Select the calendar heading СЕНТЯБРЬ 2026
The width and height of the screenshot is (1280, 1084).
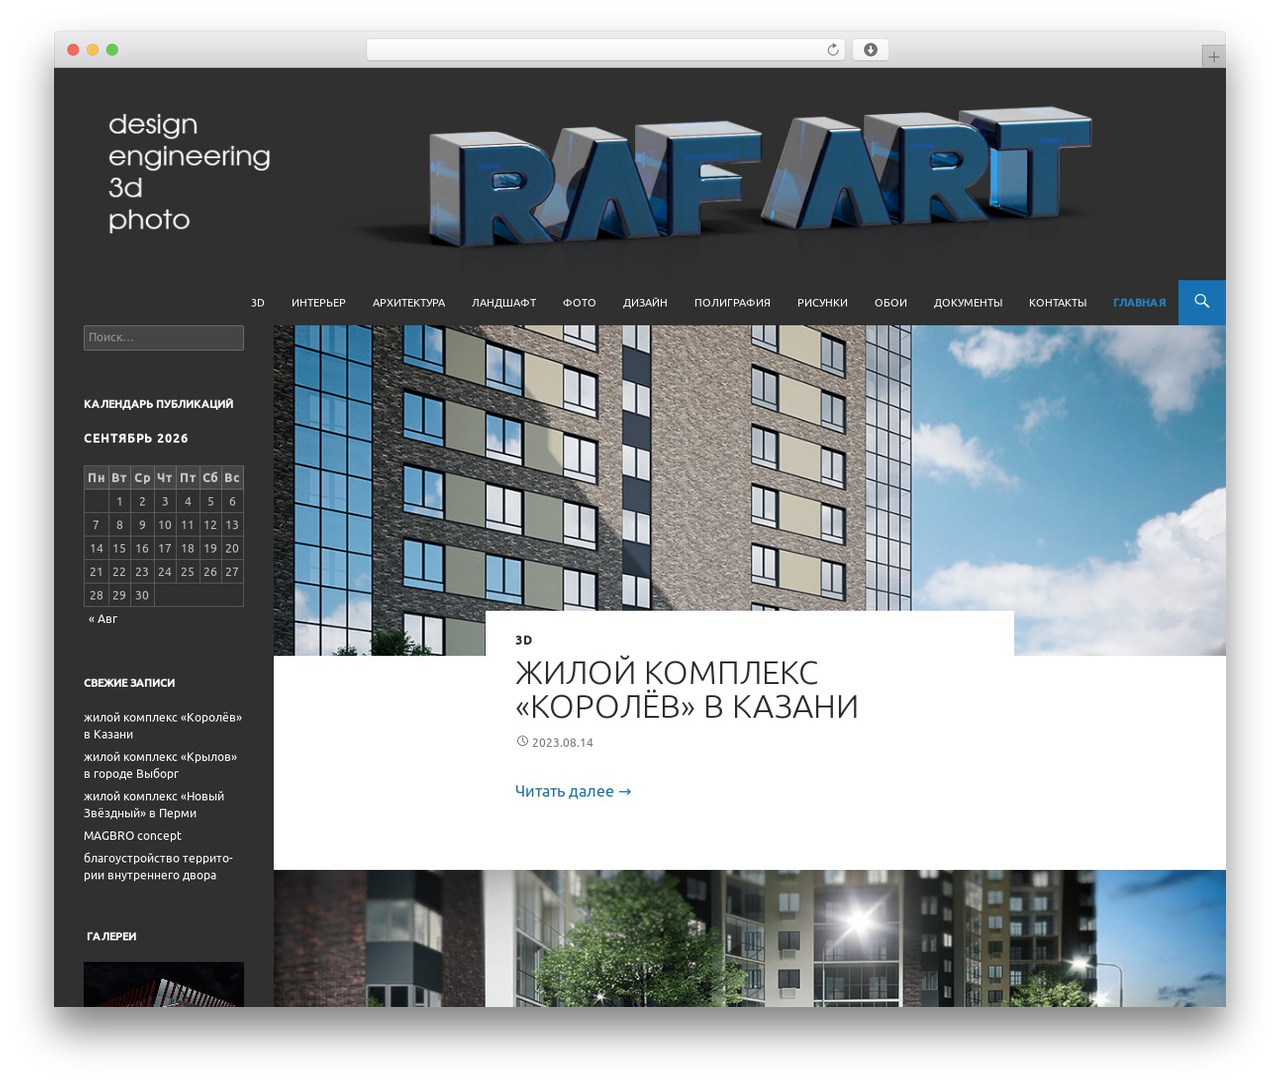tap(136, 438)
